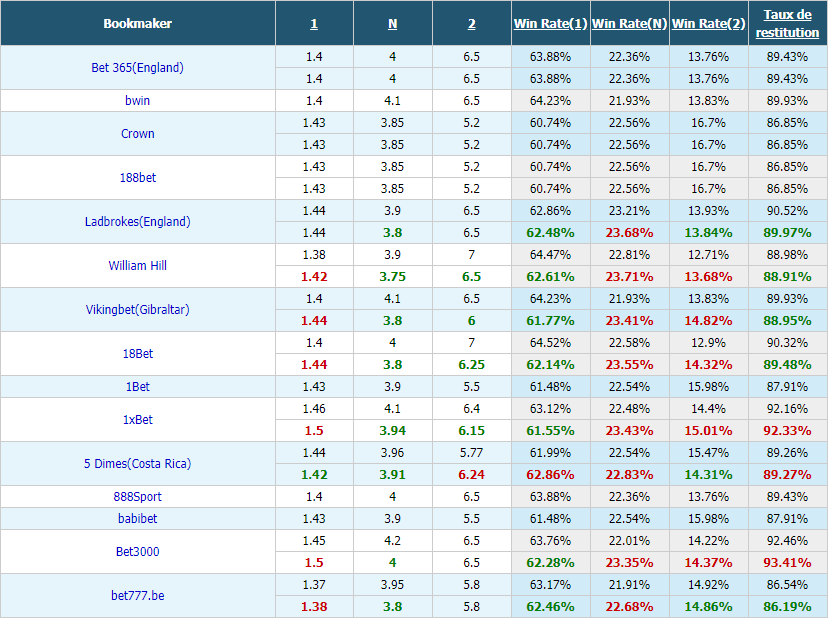828x618 pixels.
Task: Click Vikingbet green 6 away odds
Action: click(x=472, y=321)
